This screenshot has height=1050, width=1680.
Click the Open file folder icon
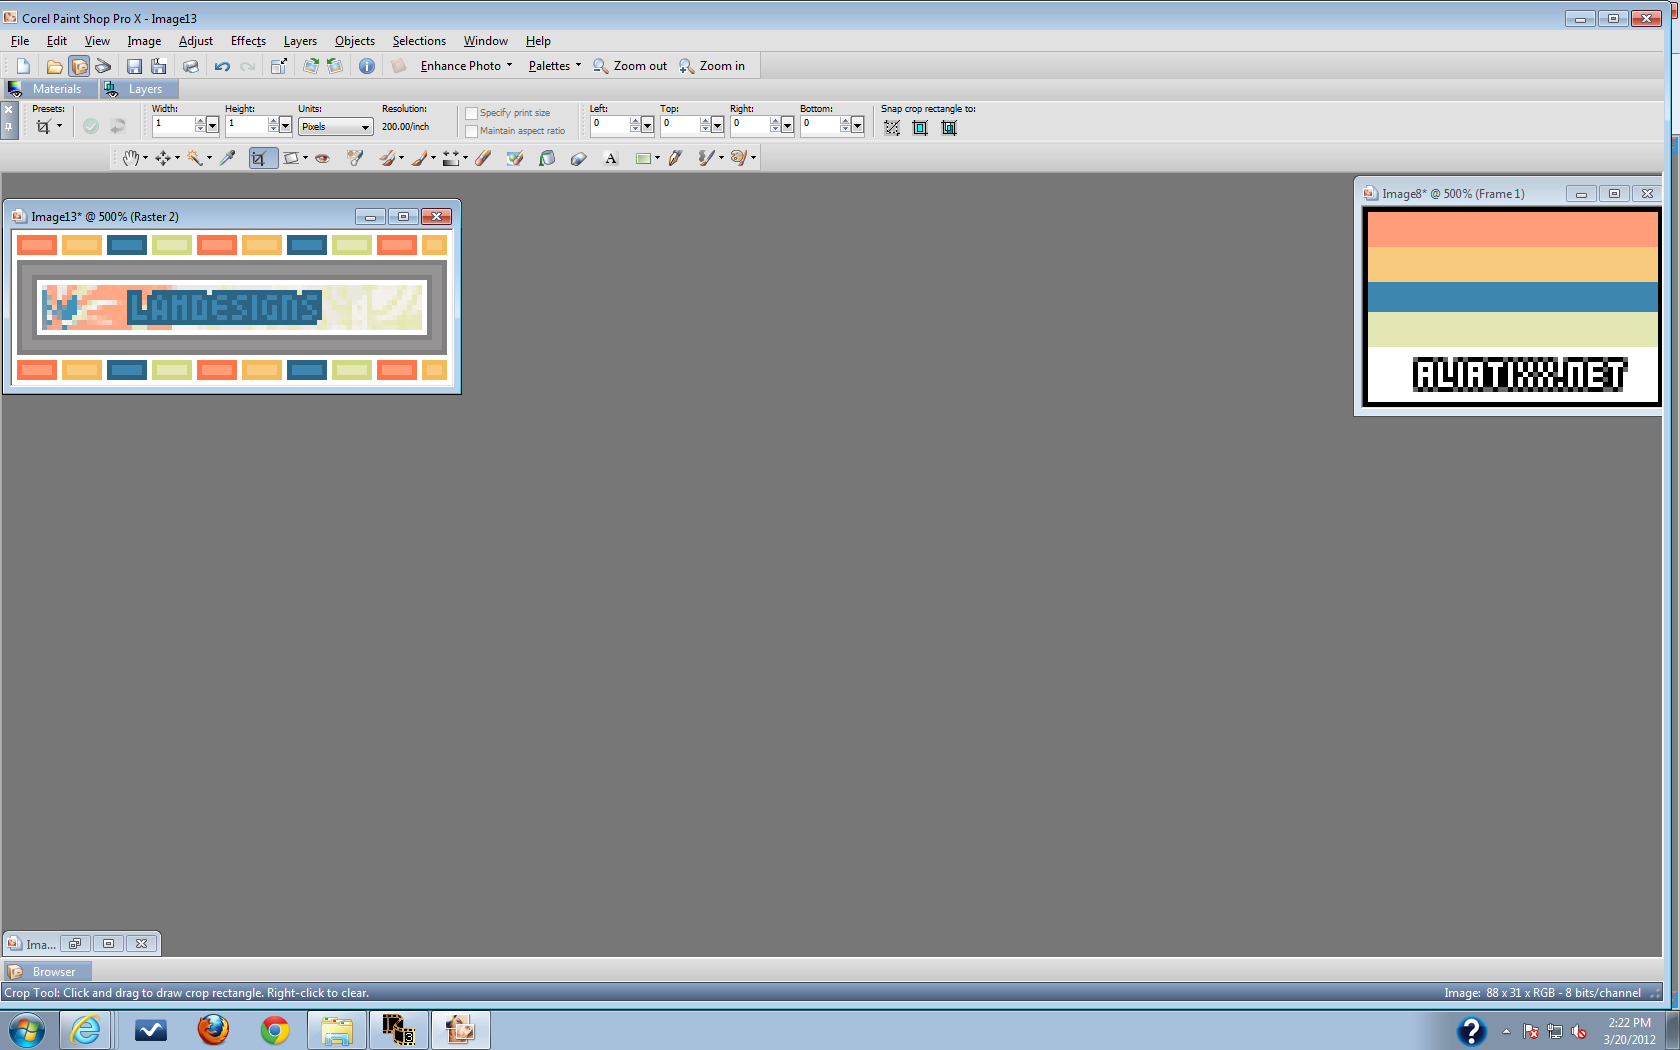pyautogui.click(x=54, y=66)
